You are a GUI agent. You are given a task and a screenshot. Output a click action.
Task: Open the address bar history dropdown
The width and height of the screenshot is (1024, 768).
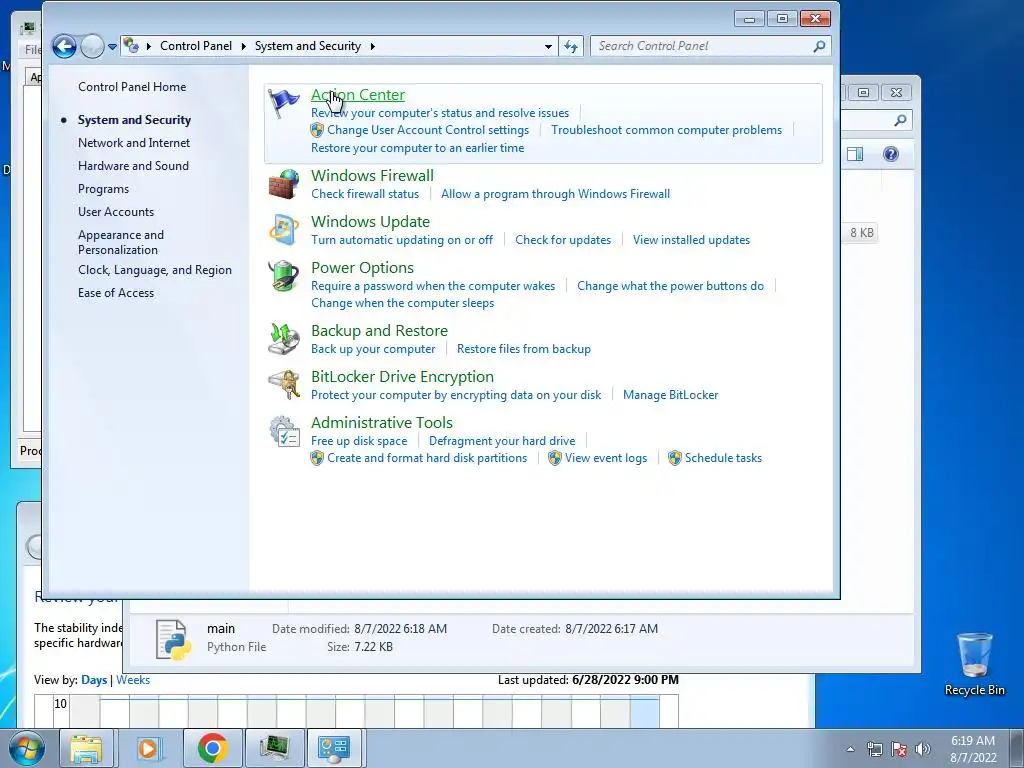[548, 46]
